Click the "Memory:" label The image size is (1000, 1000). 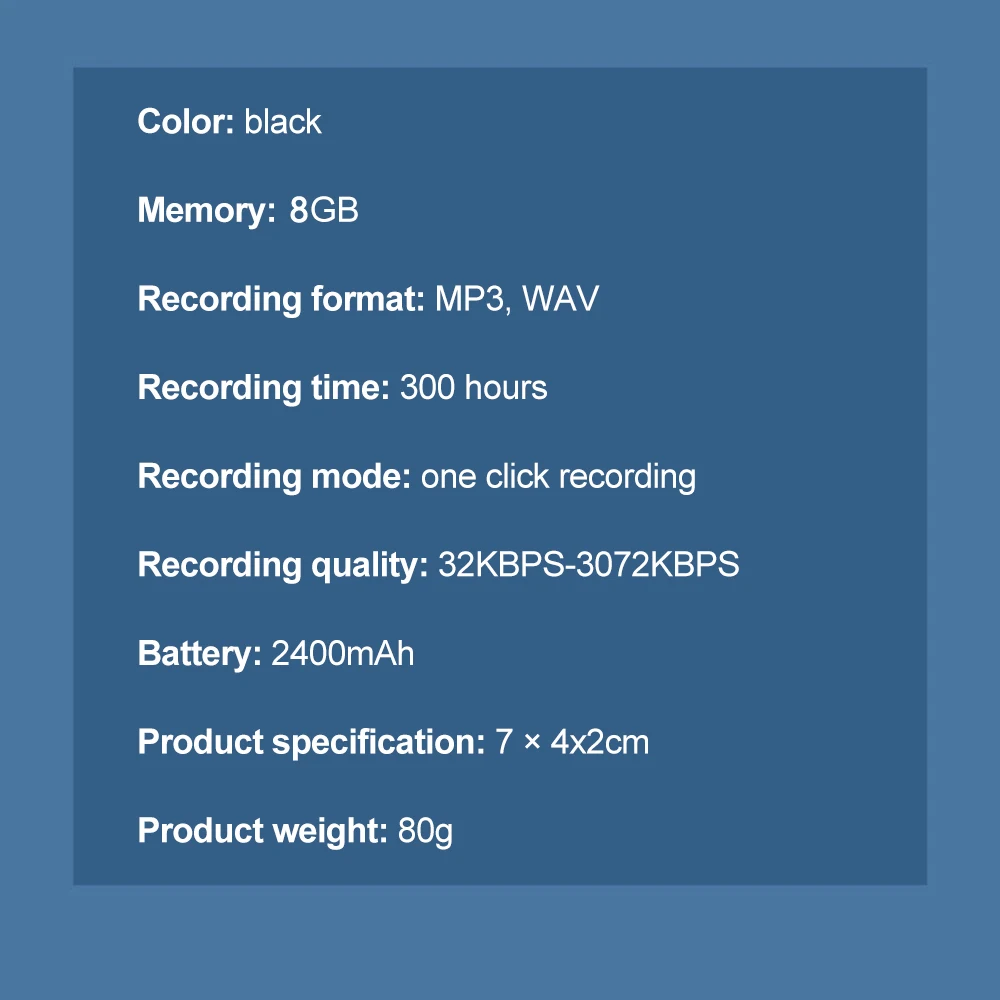[x=206, y=211]
